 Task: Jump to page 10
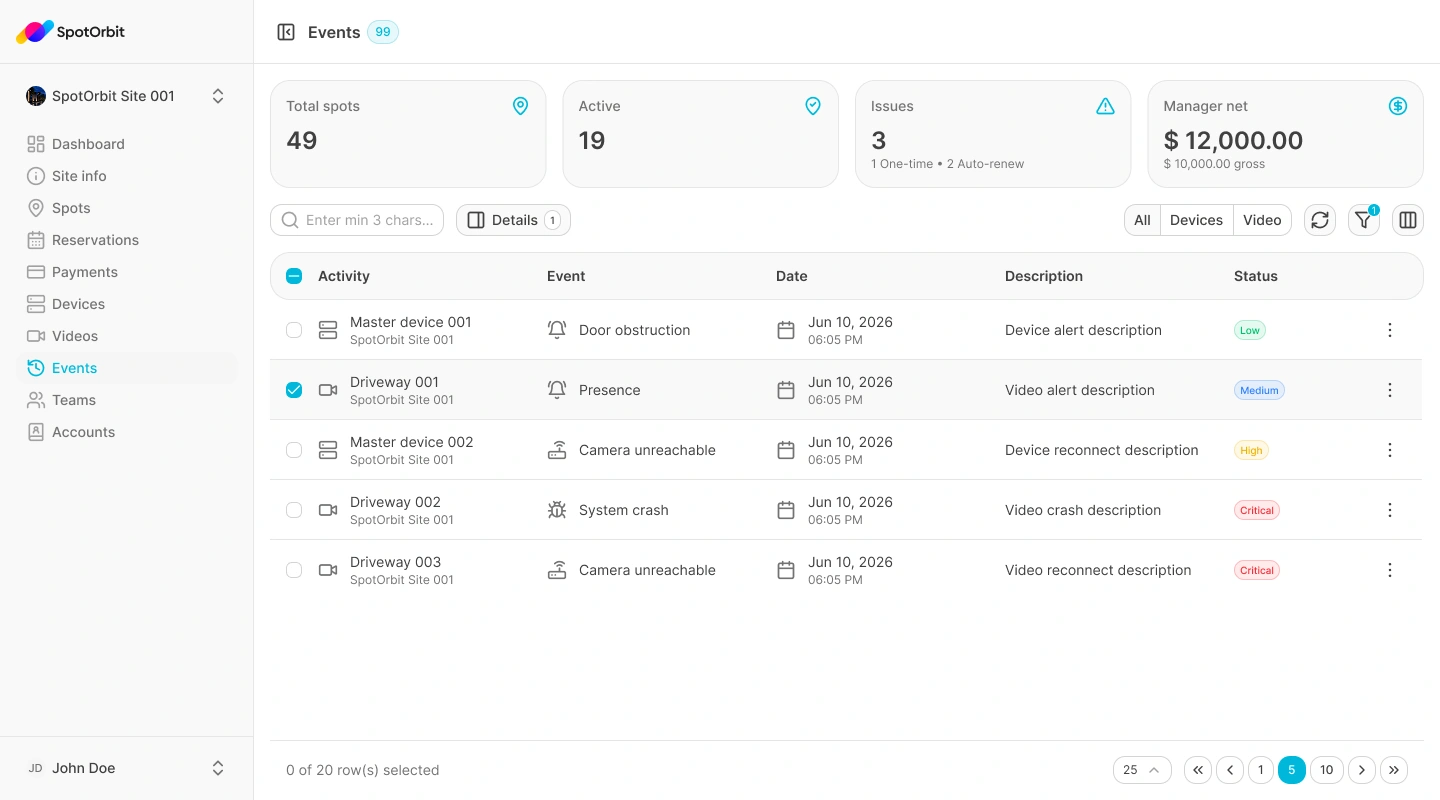(x=1327, y=770)
